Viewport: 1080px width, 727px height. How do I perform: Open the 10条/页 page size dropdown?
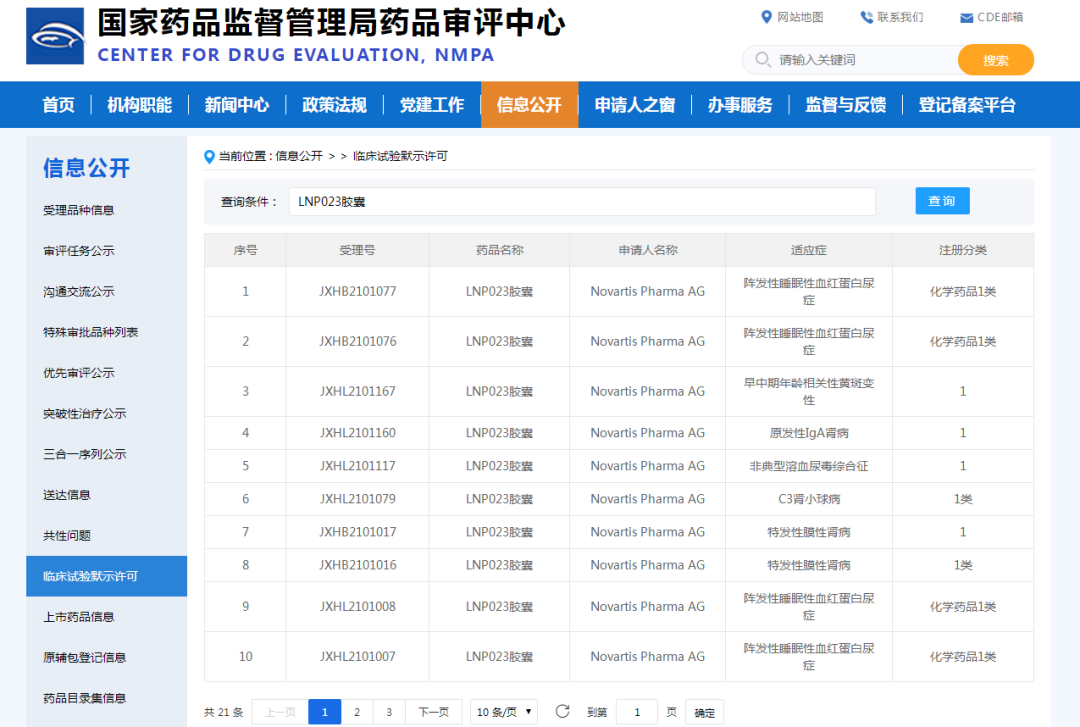(x=503, y=711)
